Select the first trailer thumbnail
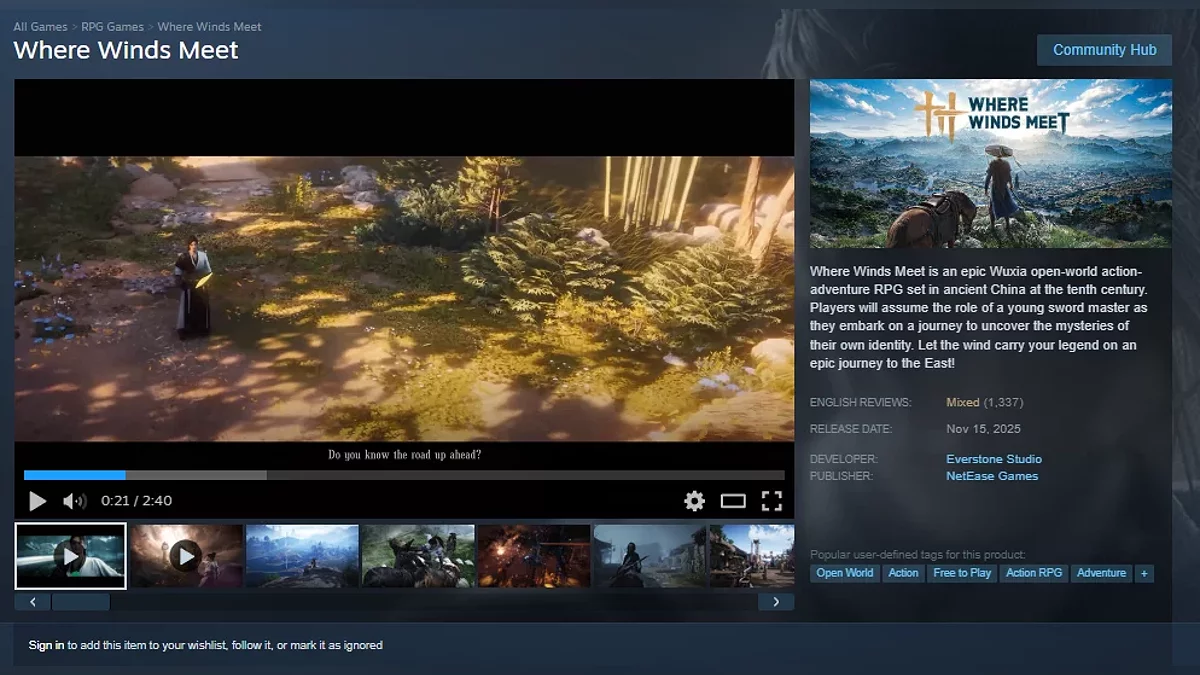This screenshot has height=675, width=1200. pos(71,556)
